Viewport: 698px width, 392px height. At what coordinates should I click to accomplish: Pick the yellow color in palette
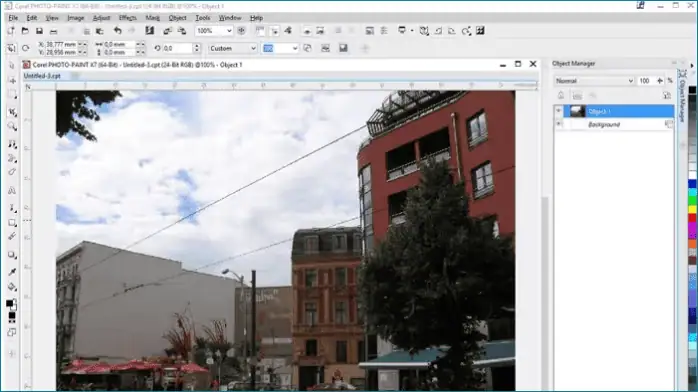(x=693, y=209)
